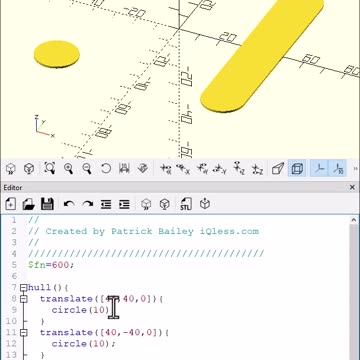The height and width of the screenshot is (360, 360).
Task: Click the Preview icon in the editor toolbar
Action: [x=146, y=204]
